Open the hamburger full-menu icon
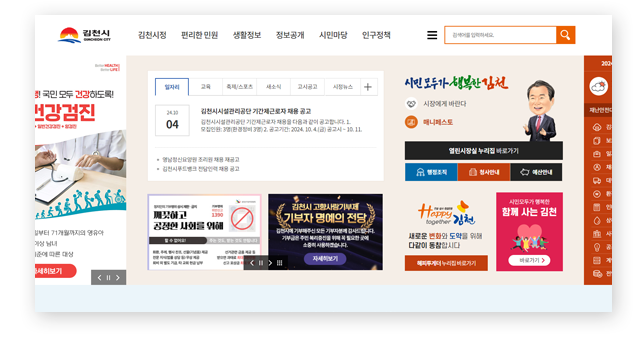The height and width of the screenshot is (362, 640). pyautogui.click(x=432, y=35)
